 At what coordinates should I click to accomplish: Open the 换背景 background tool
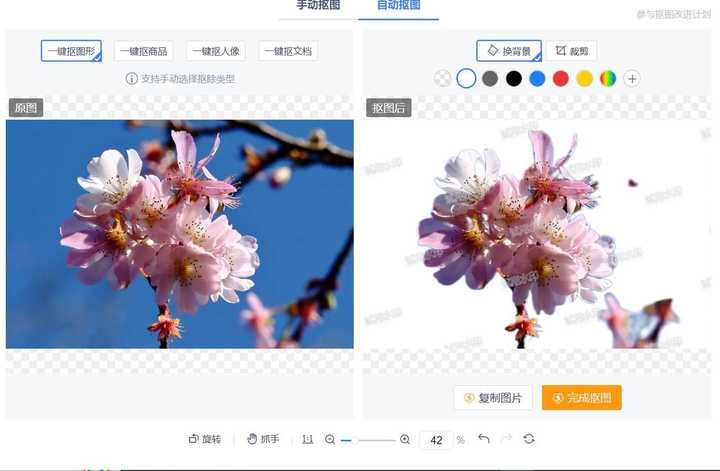[x=509, y=50]
